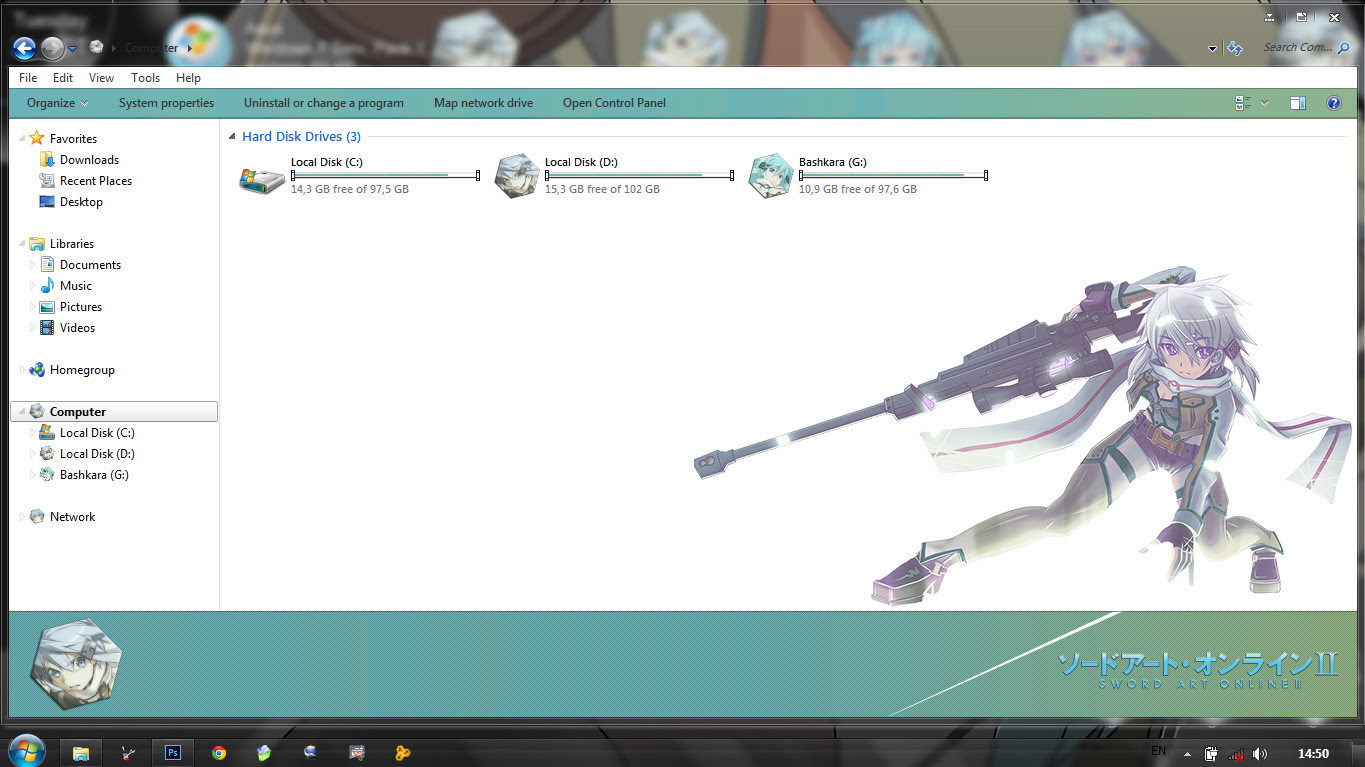Click the Bashkara (G:) usage bar

point(893,175)
